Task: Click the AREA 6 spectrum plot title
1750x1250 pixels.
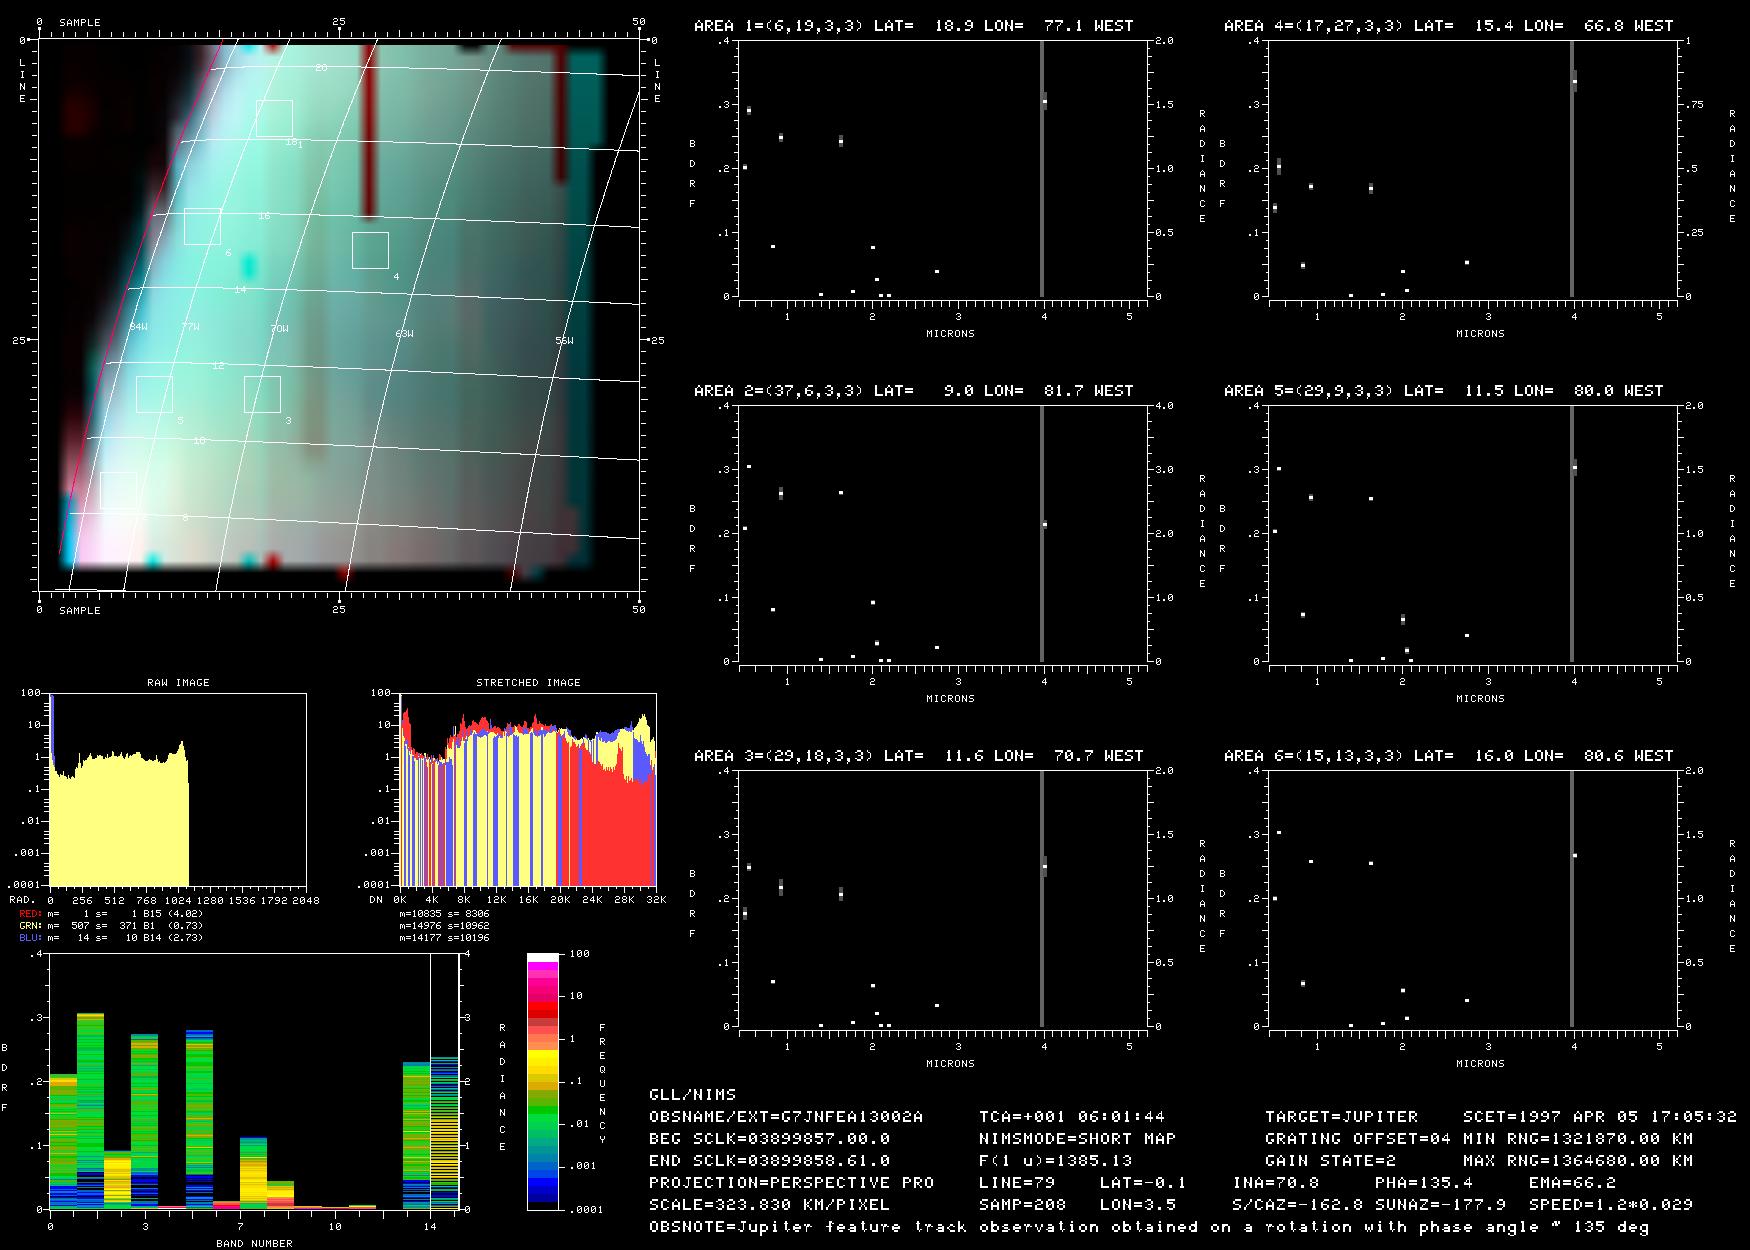Action: (1448, 756)
